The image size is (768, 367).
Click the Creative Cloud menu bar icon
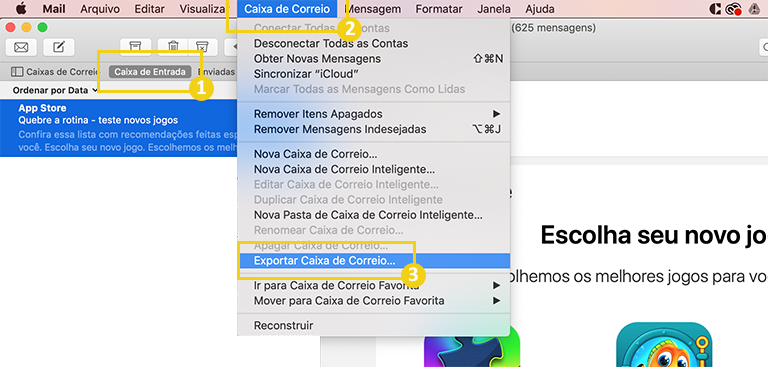point(733,9)
